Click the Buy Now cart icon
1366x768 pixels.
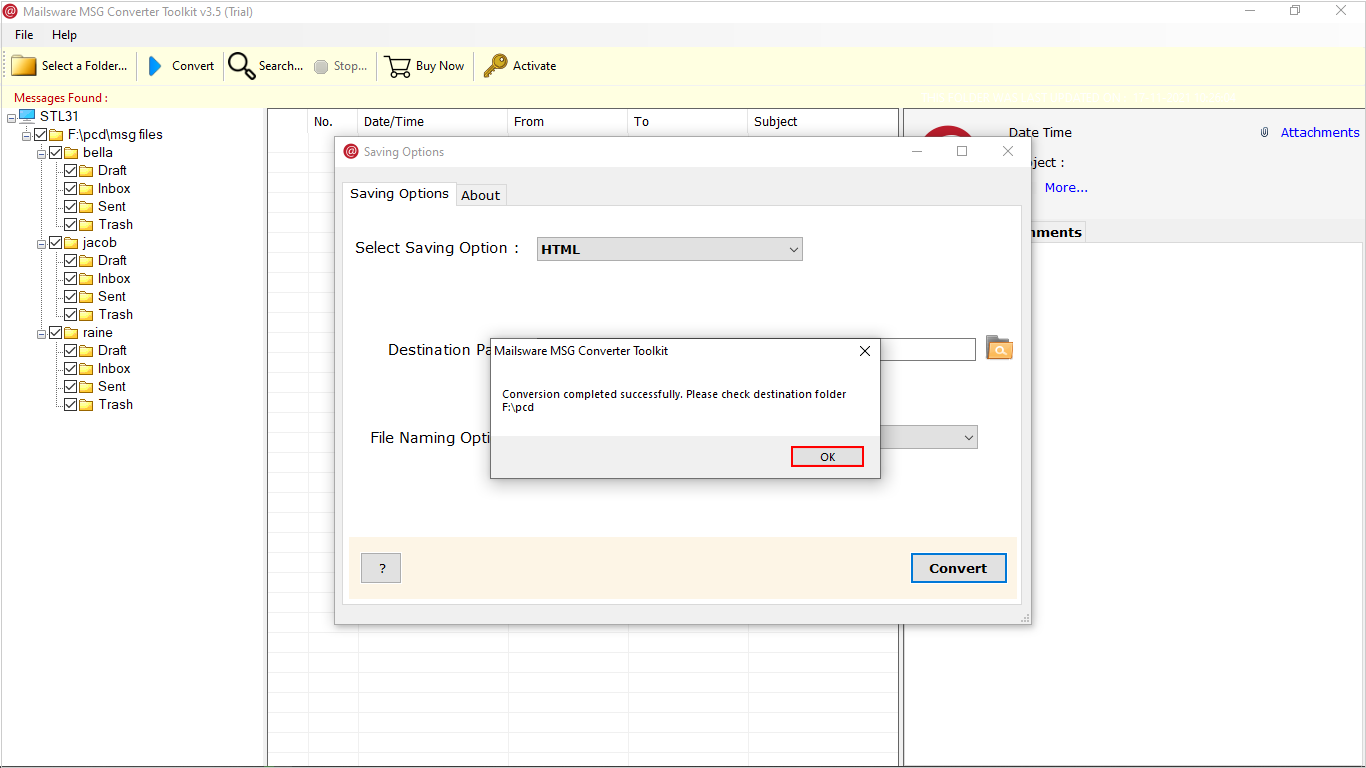pos(398,66)
